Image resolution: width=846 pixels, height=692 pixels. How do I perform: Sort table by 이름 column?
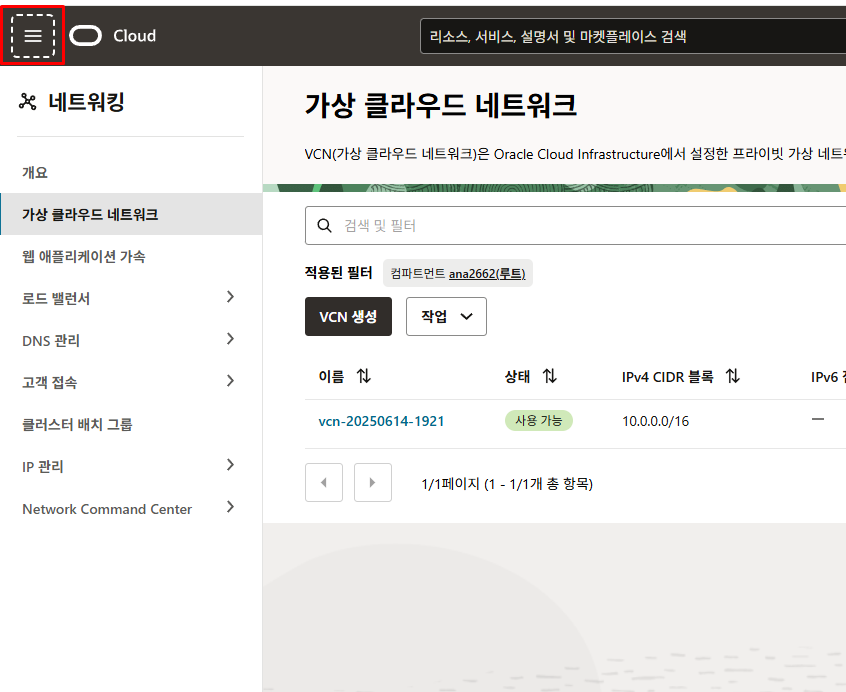(x=364, y=376)
